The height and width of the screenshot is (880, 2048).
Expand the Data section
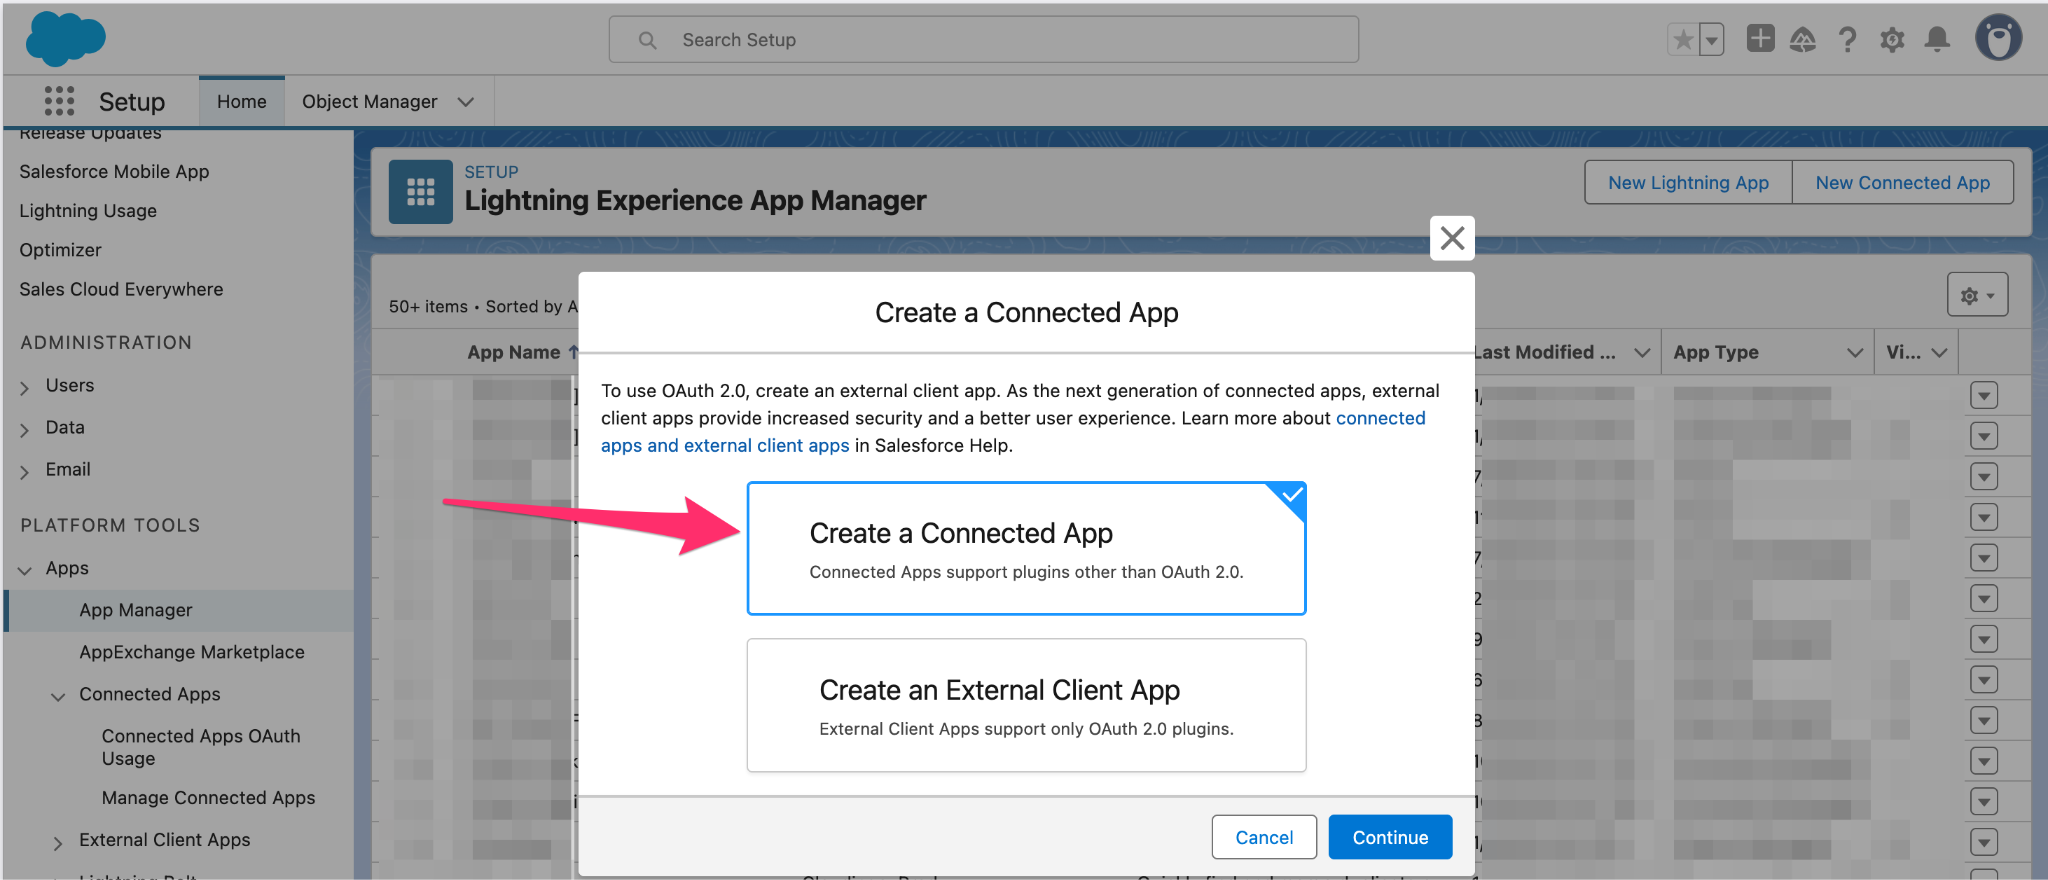[24, 429]
